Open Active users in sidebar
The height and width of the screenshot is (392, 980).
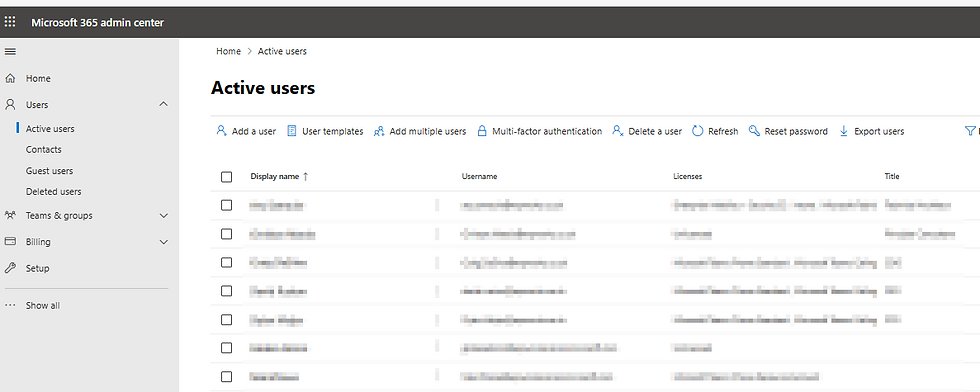coord(50,129)
